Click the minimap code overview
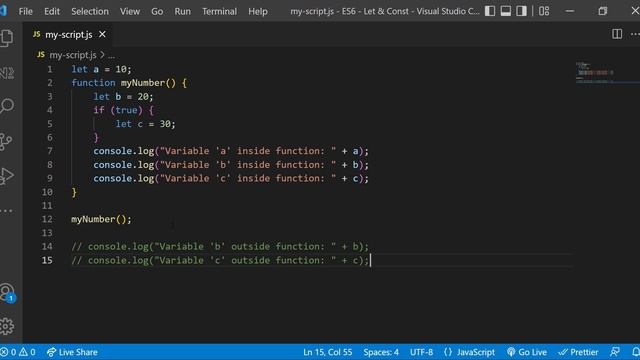 tap(607, 73)
